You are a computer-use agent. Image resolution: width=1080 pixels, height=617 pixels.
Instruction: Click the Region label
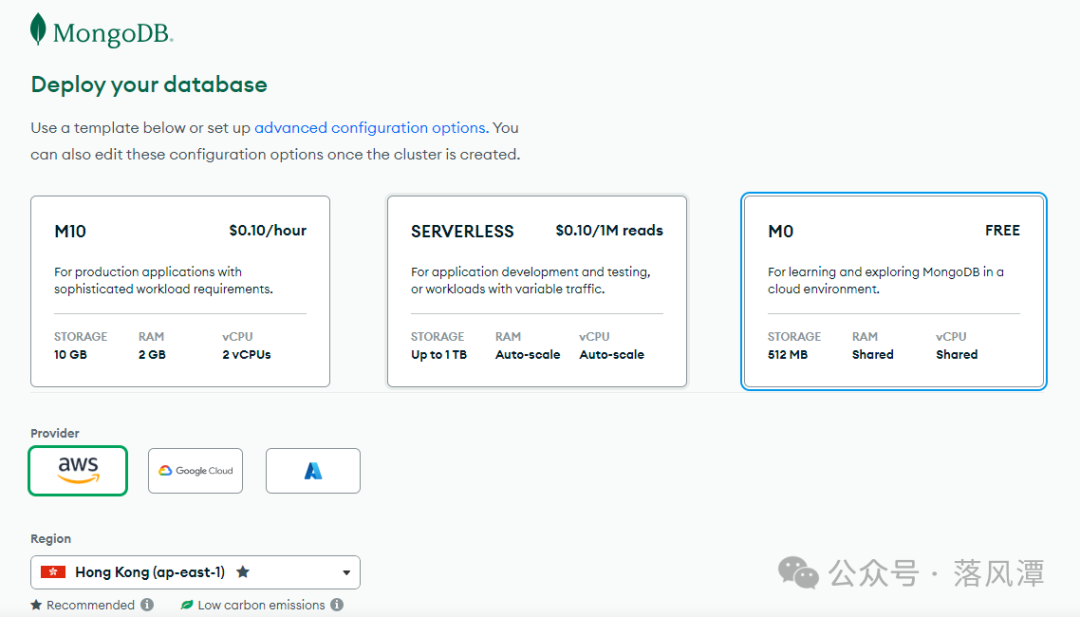coord(50,538)
